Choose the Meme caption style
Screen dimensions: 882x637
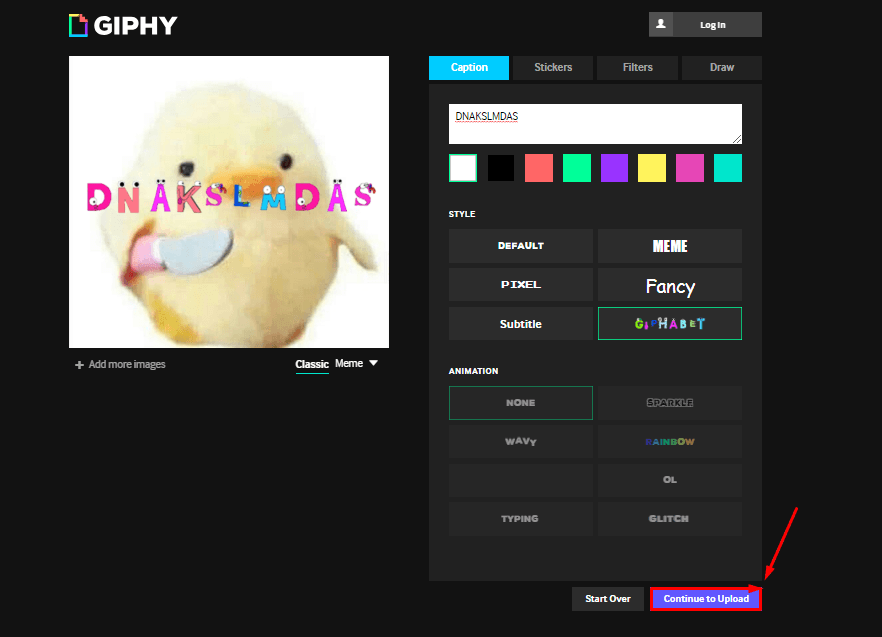point(670,246)
